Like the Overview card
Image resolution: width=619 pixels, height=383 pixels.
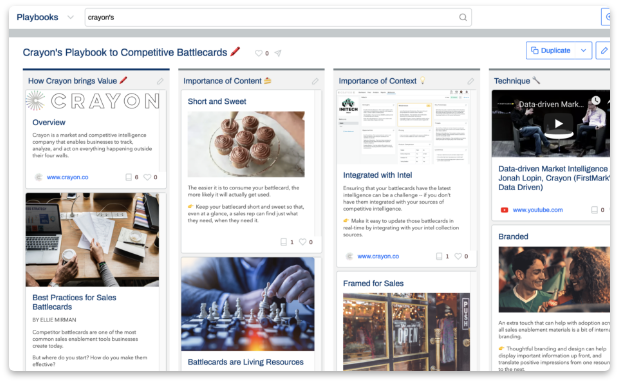click(147, 177)
